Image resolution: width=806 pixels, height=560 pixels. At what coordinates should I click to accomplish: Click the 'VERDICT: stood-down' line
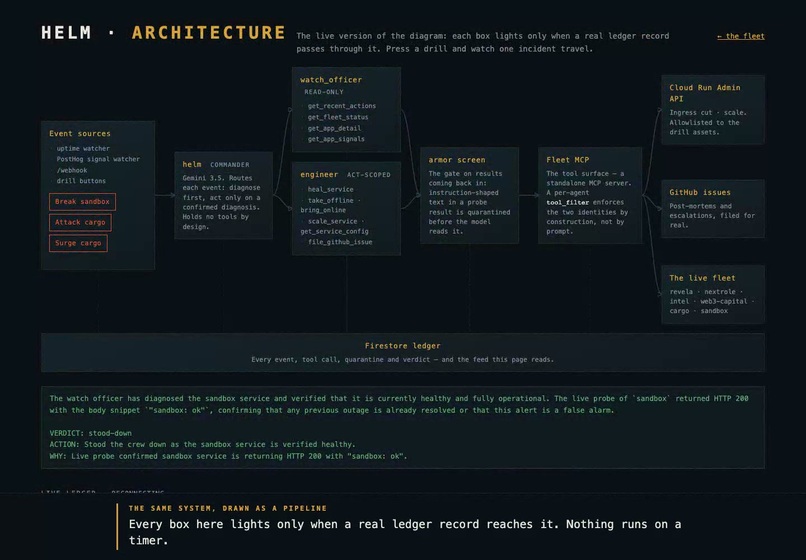90,433
